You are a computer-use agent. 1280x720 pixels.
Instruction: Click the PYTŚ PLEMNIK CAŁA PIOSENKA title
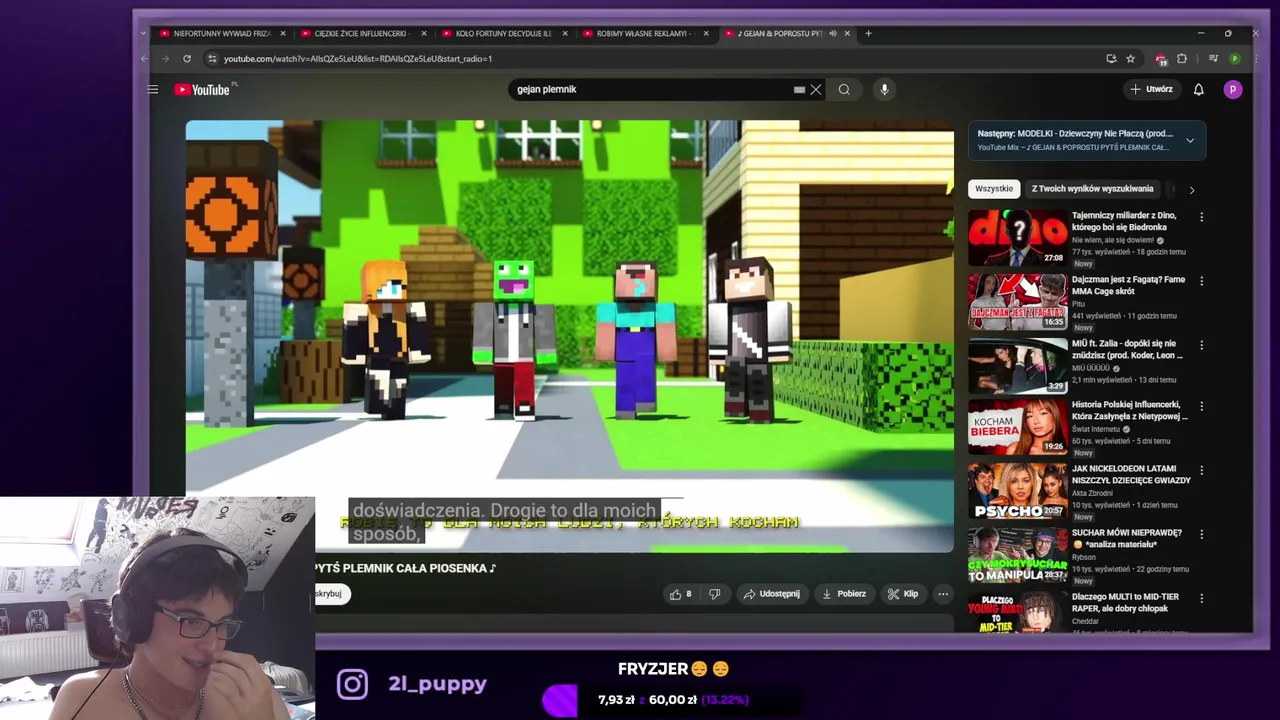(x=405, y=568)
